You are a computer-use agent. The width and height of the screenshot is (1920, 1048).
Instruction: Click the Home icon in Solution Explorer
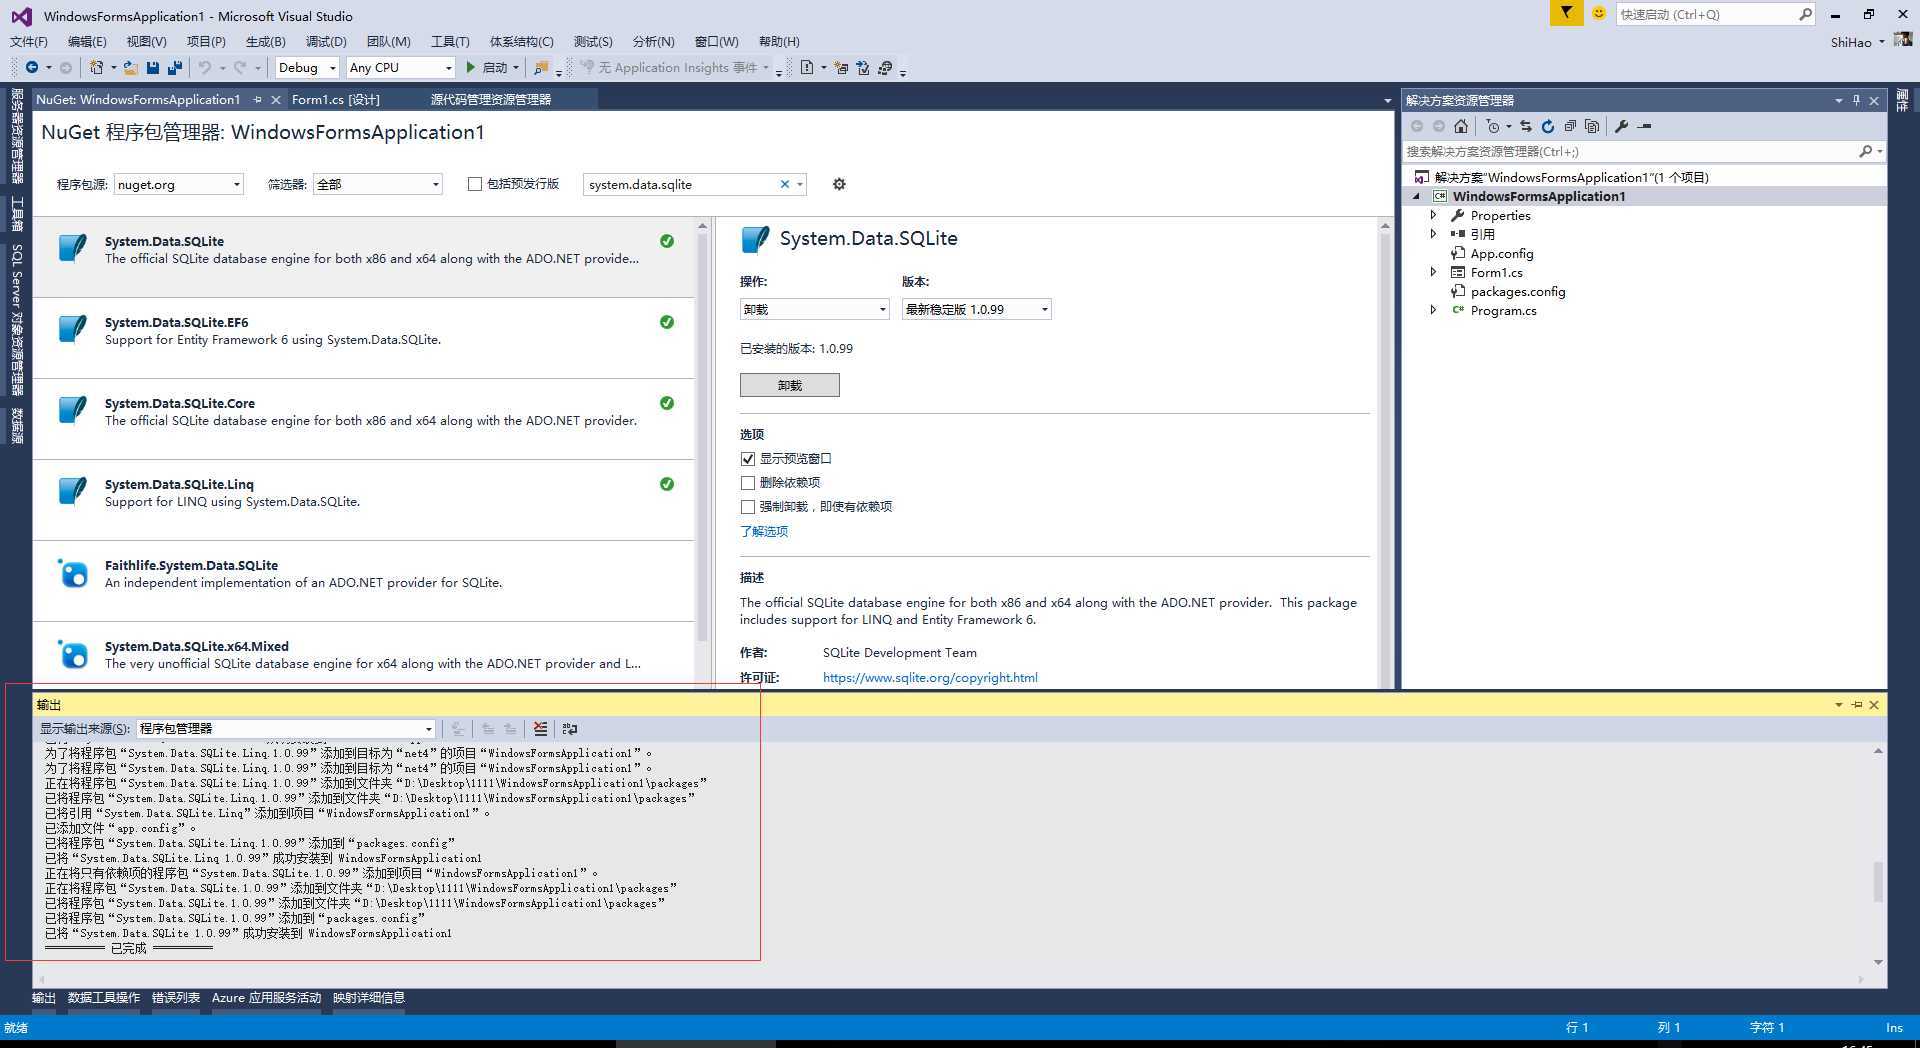pyautogui.click(x=1461, y=126)
